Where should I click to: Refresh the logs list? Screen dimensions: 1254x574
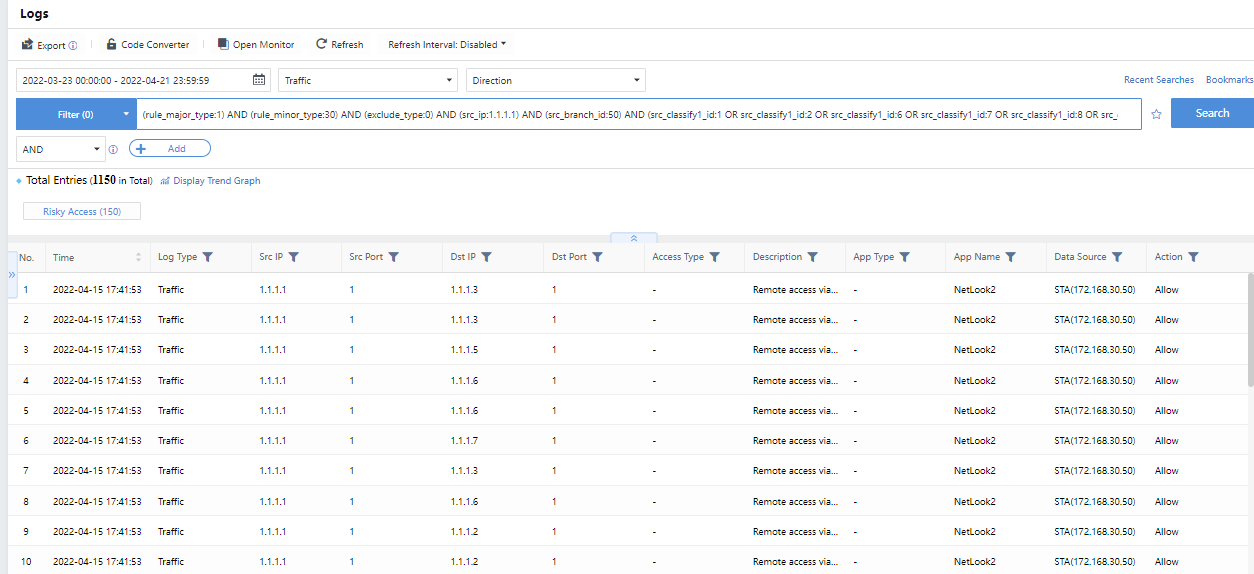[x=339, y=45]
